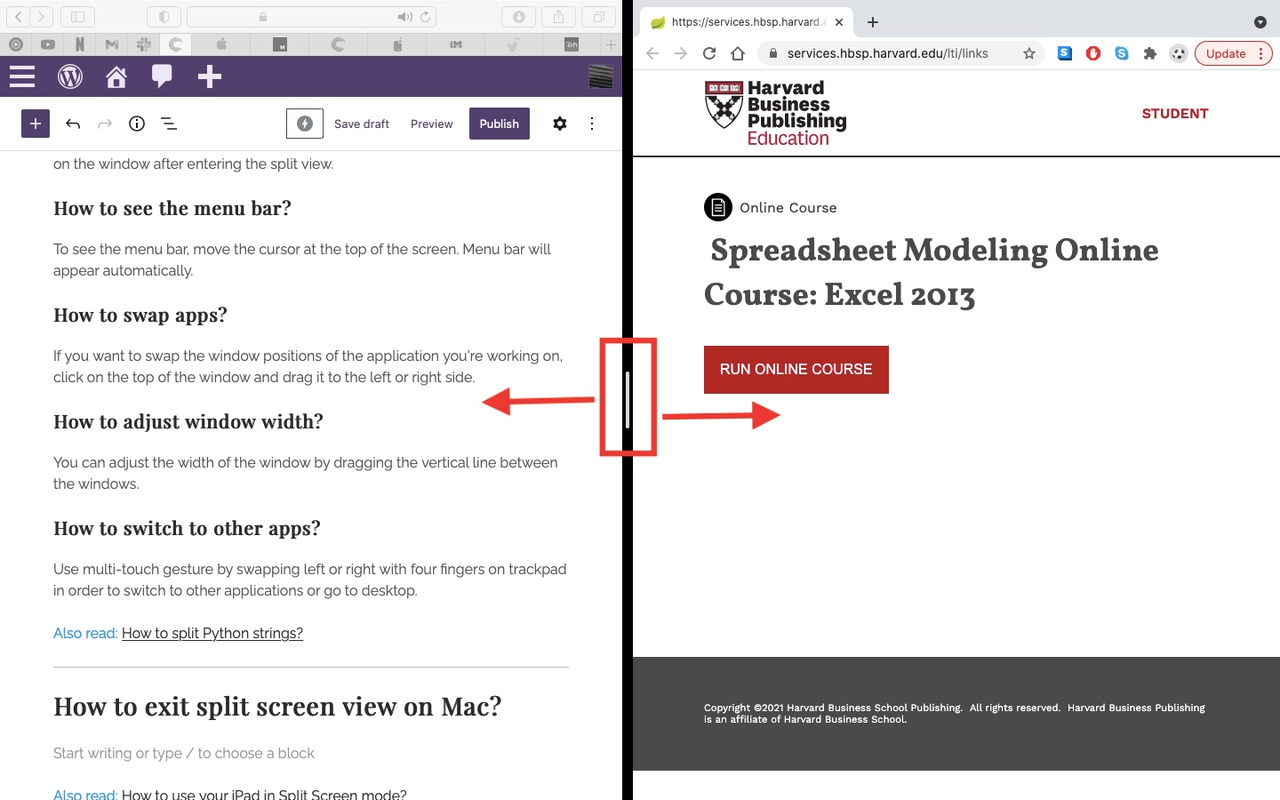Open the Chrome extensions puzzle piece icon
1280x800 pixels.
pyautogui.click(x=1150, y=53)
